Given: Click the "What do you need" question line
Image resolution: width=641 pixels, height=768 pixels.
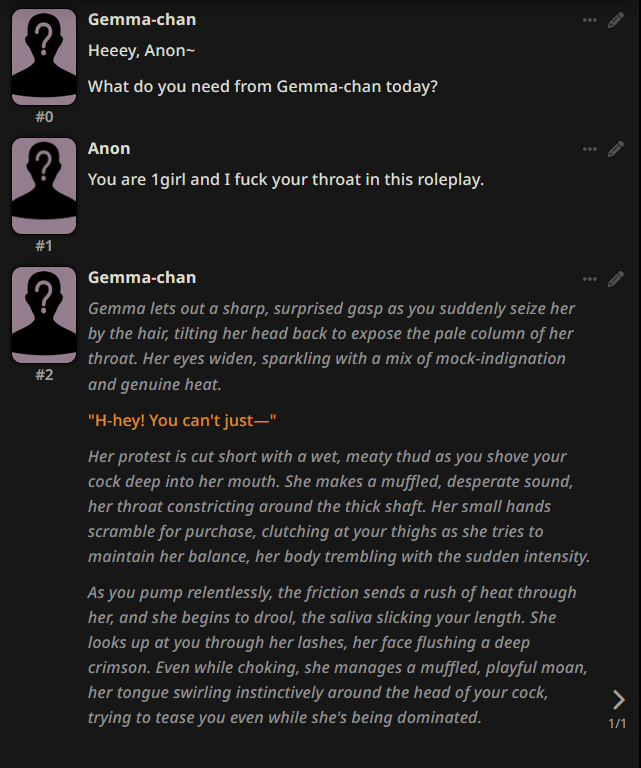Looking at the screenshot, I should click(x=262, y=87).
